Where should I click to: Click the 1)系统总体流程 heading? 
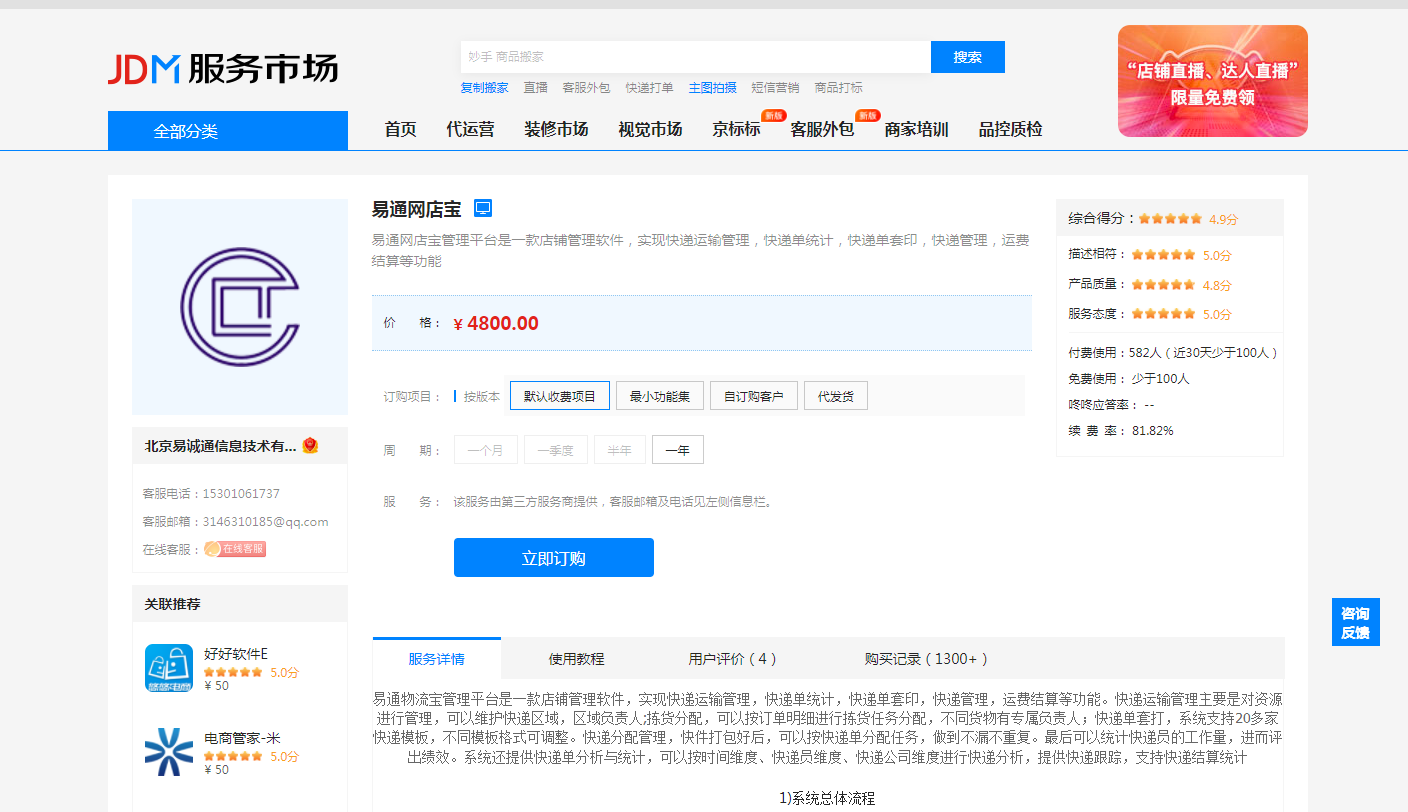pyautogui.click(x=827, y=798)
